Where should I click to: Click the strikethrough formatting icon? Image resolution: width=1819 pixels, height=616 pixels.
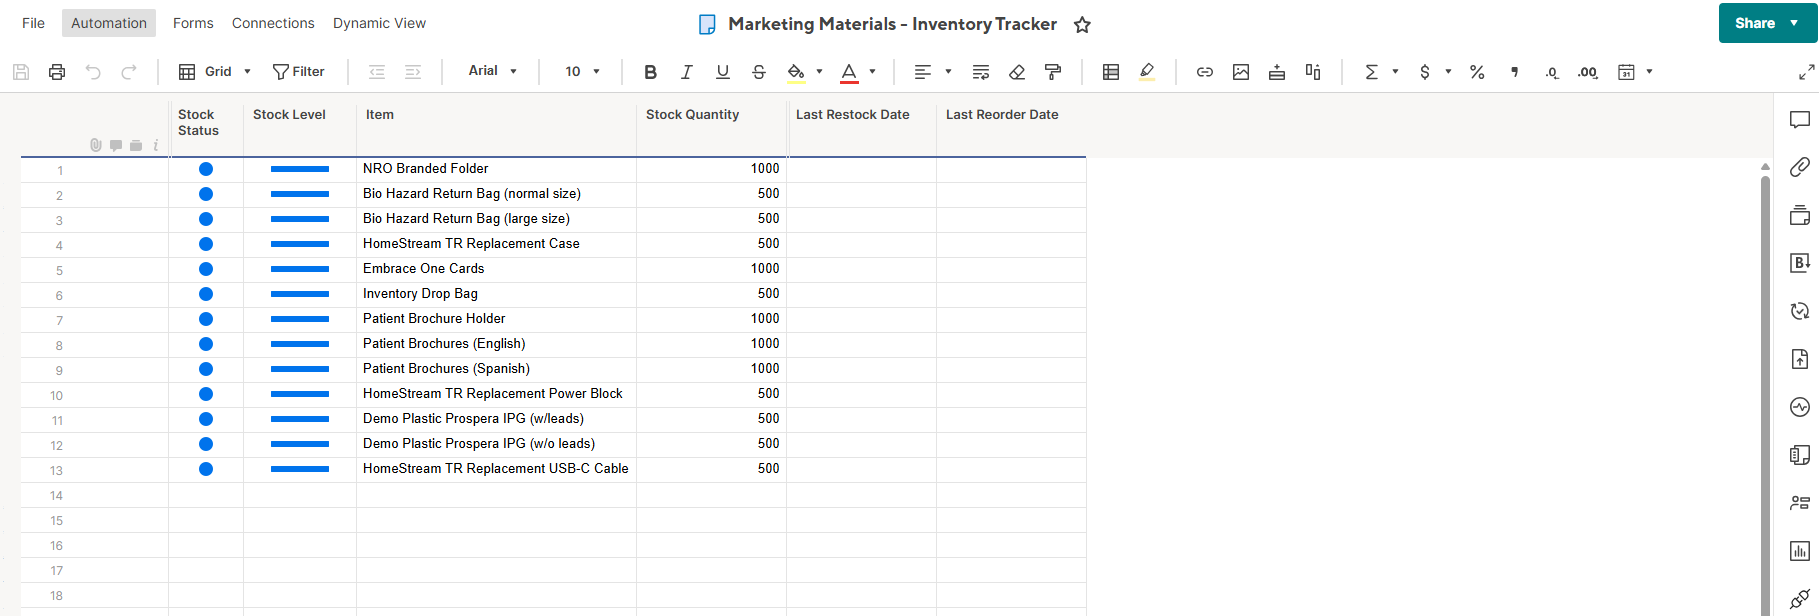[759, 72]
